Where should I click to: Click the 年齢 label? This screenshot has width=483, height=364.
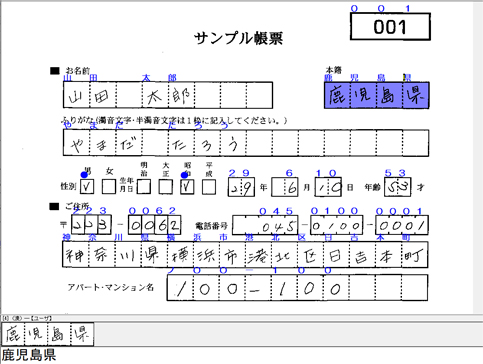(x=372, y=187)
